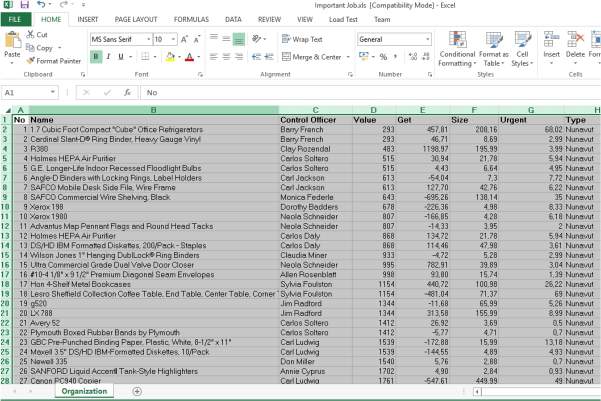Increase font size with the larger A icon
This screenshot has width=601, height=401.
click(x=184, y=39)
